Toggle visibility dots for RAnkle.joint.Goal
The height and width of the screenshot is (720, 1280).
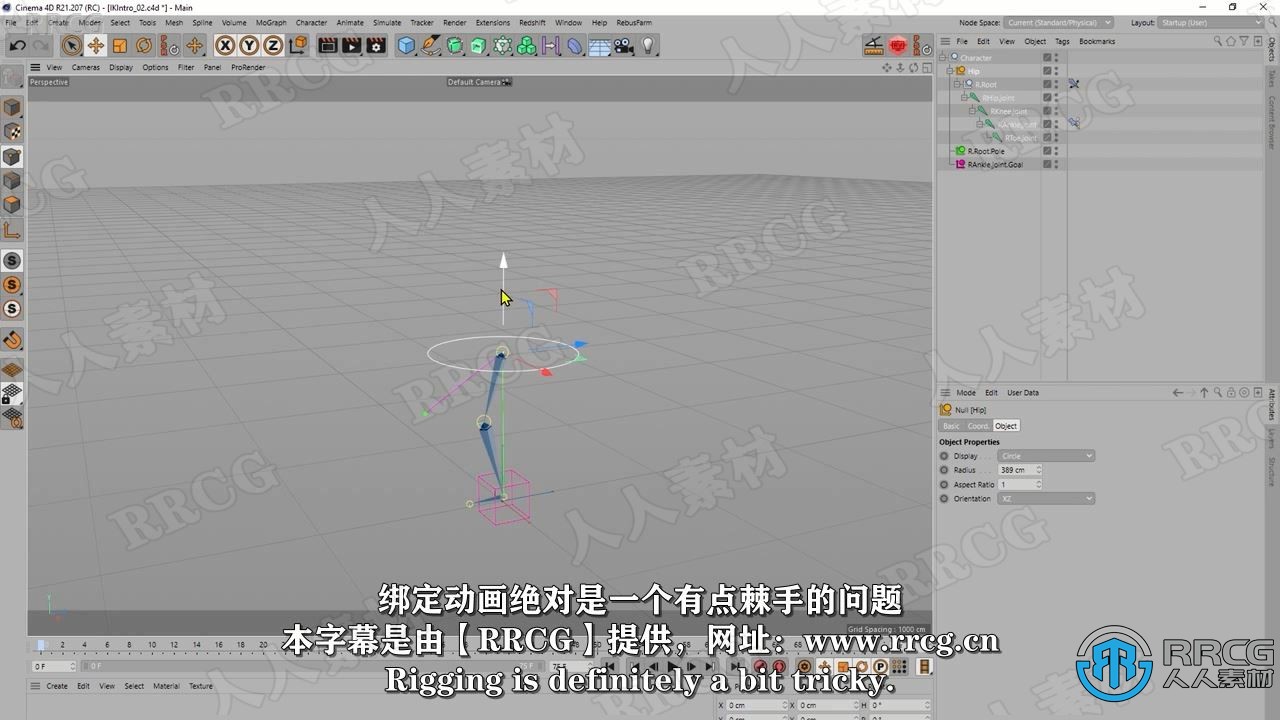coord(1056,164)
